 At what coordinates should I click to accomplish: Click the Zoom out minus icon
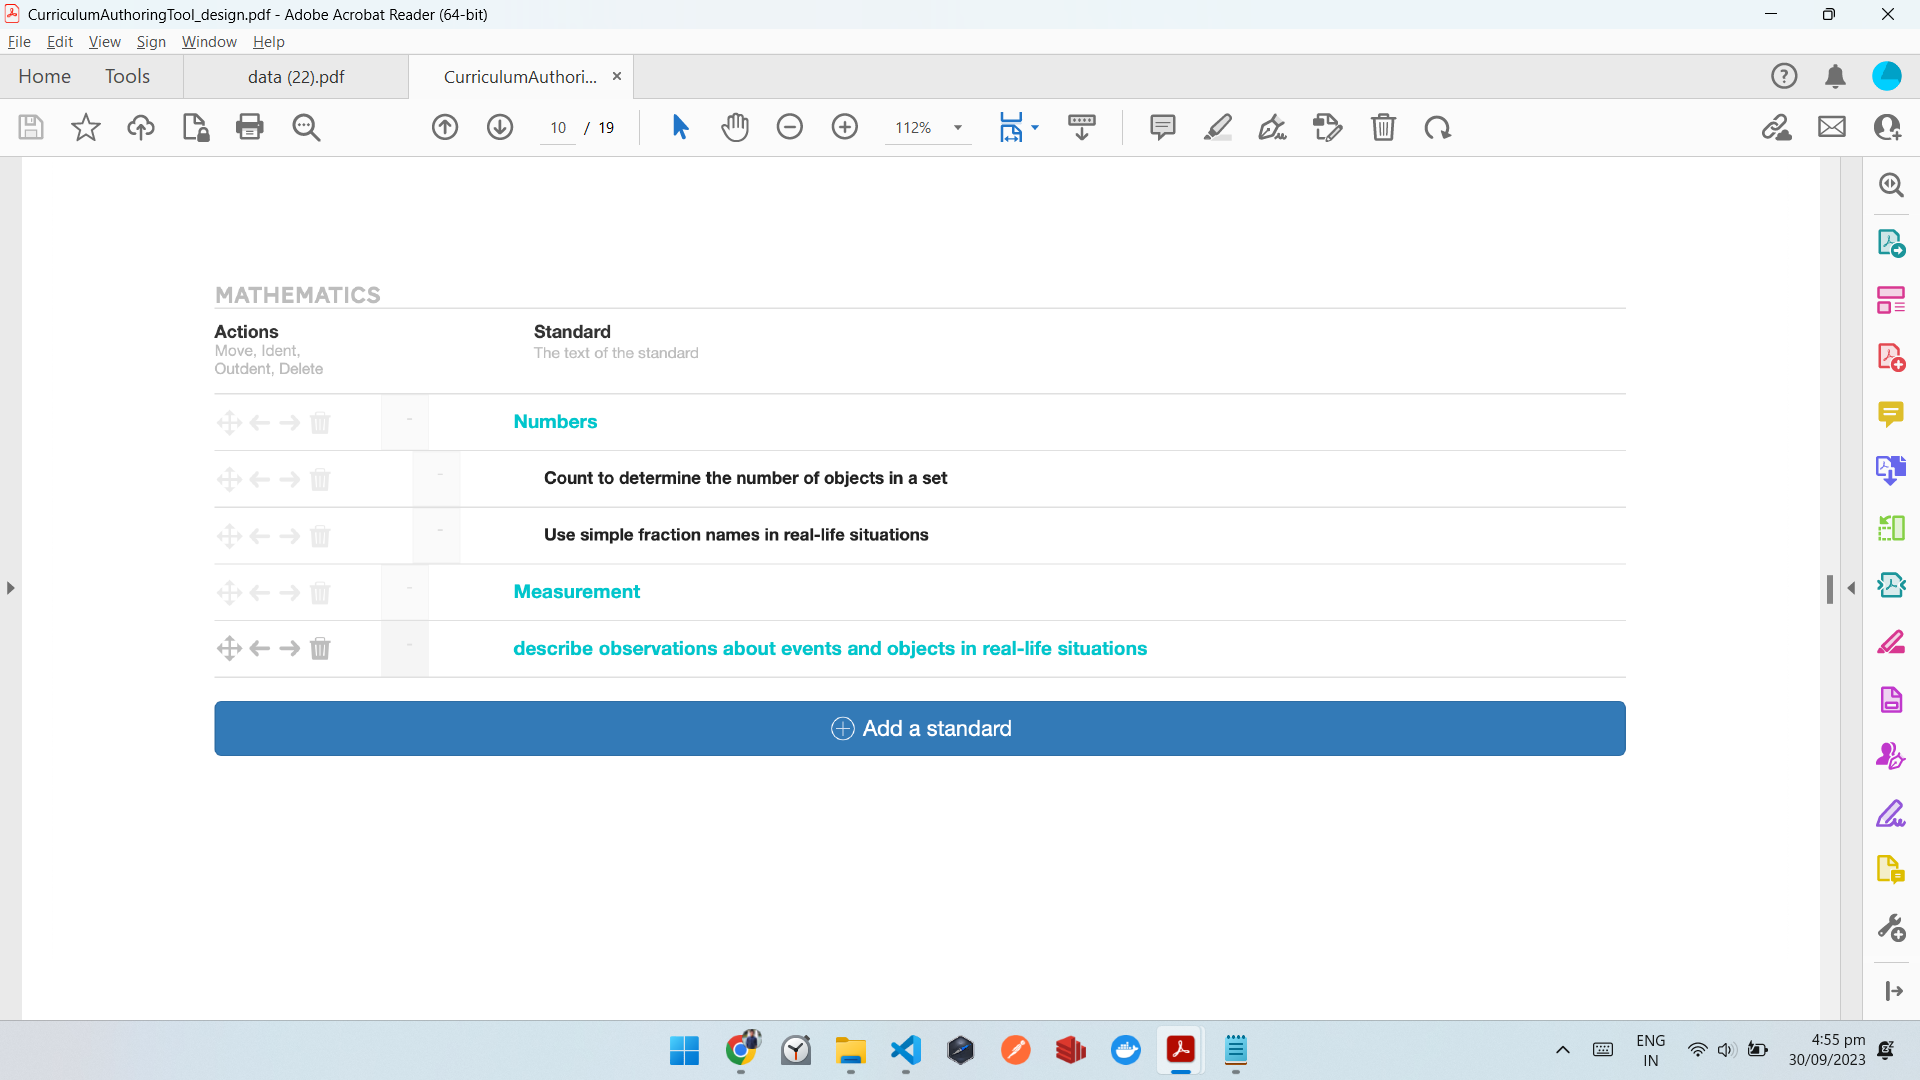(x=790, y=127)
